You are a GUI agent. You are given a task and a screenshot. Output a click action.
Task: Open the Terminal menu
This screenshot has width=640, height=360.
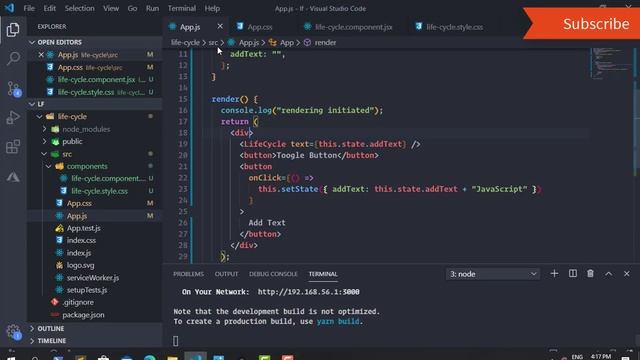click(182, 8)
